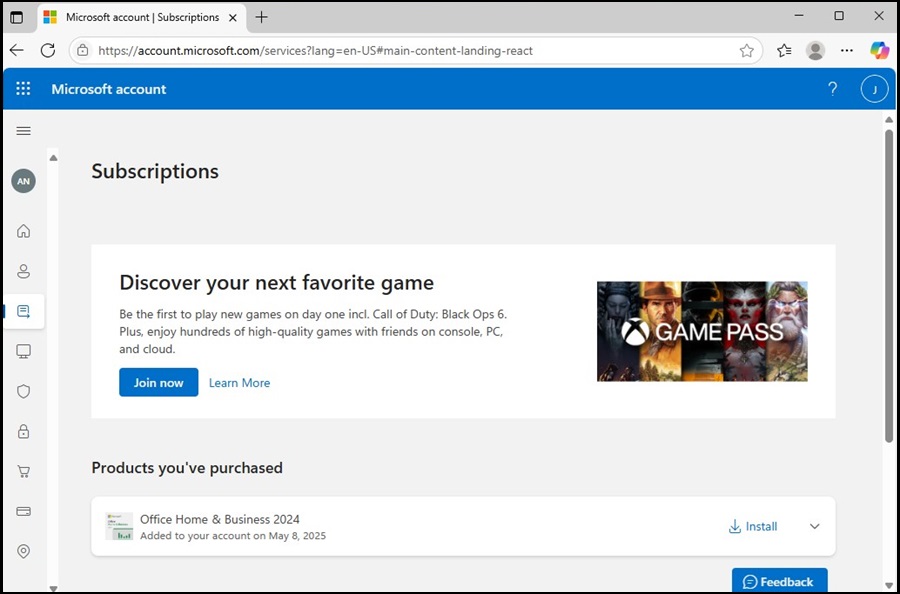Viewport: 900px width, 594px height.
Task: Select the Payment options card icon
Action: (x=23, y=511)
